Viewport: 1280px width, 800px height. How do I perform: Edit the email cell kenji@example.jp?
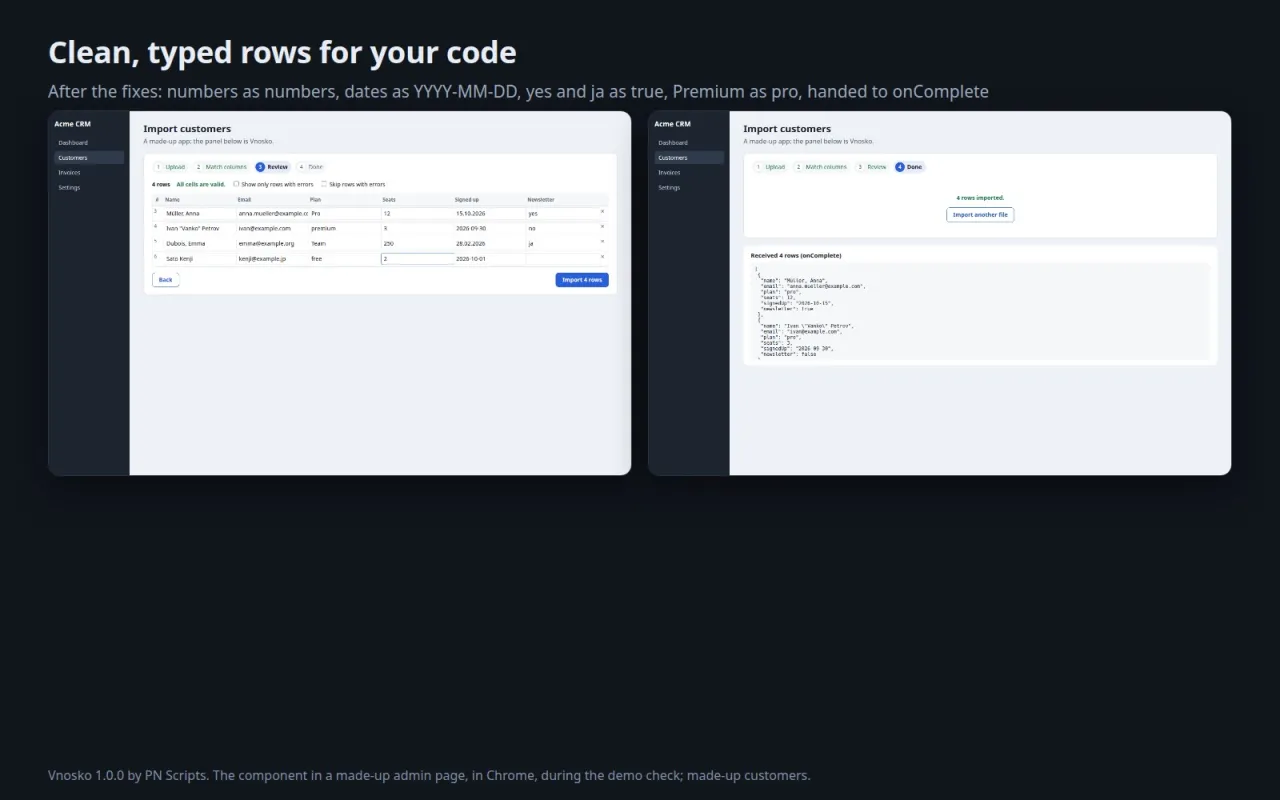pos(272,259)
